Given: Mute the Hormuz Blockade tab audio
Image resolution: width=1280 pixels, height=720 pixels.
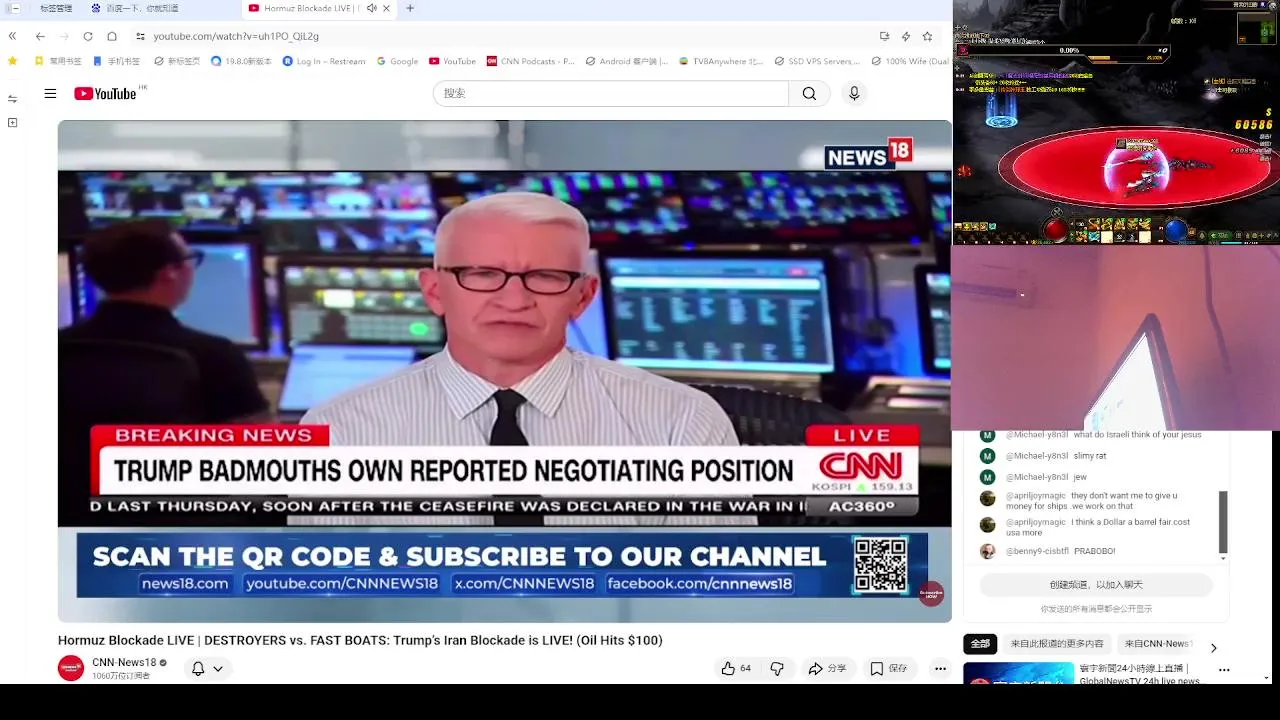Looking at the screenshot, I should (x=372, y=8).
